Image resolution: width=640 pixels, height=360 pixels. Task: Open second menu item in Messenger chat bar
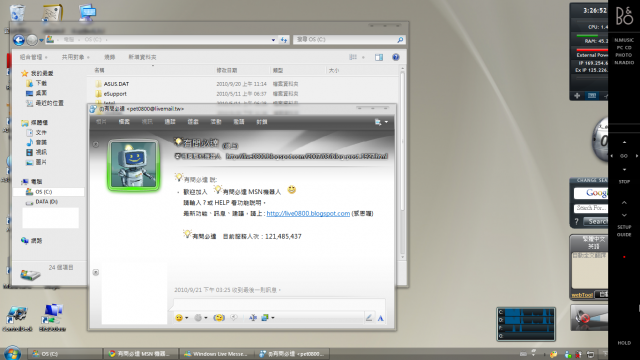[124, 122]
